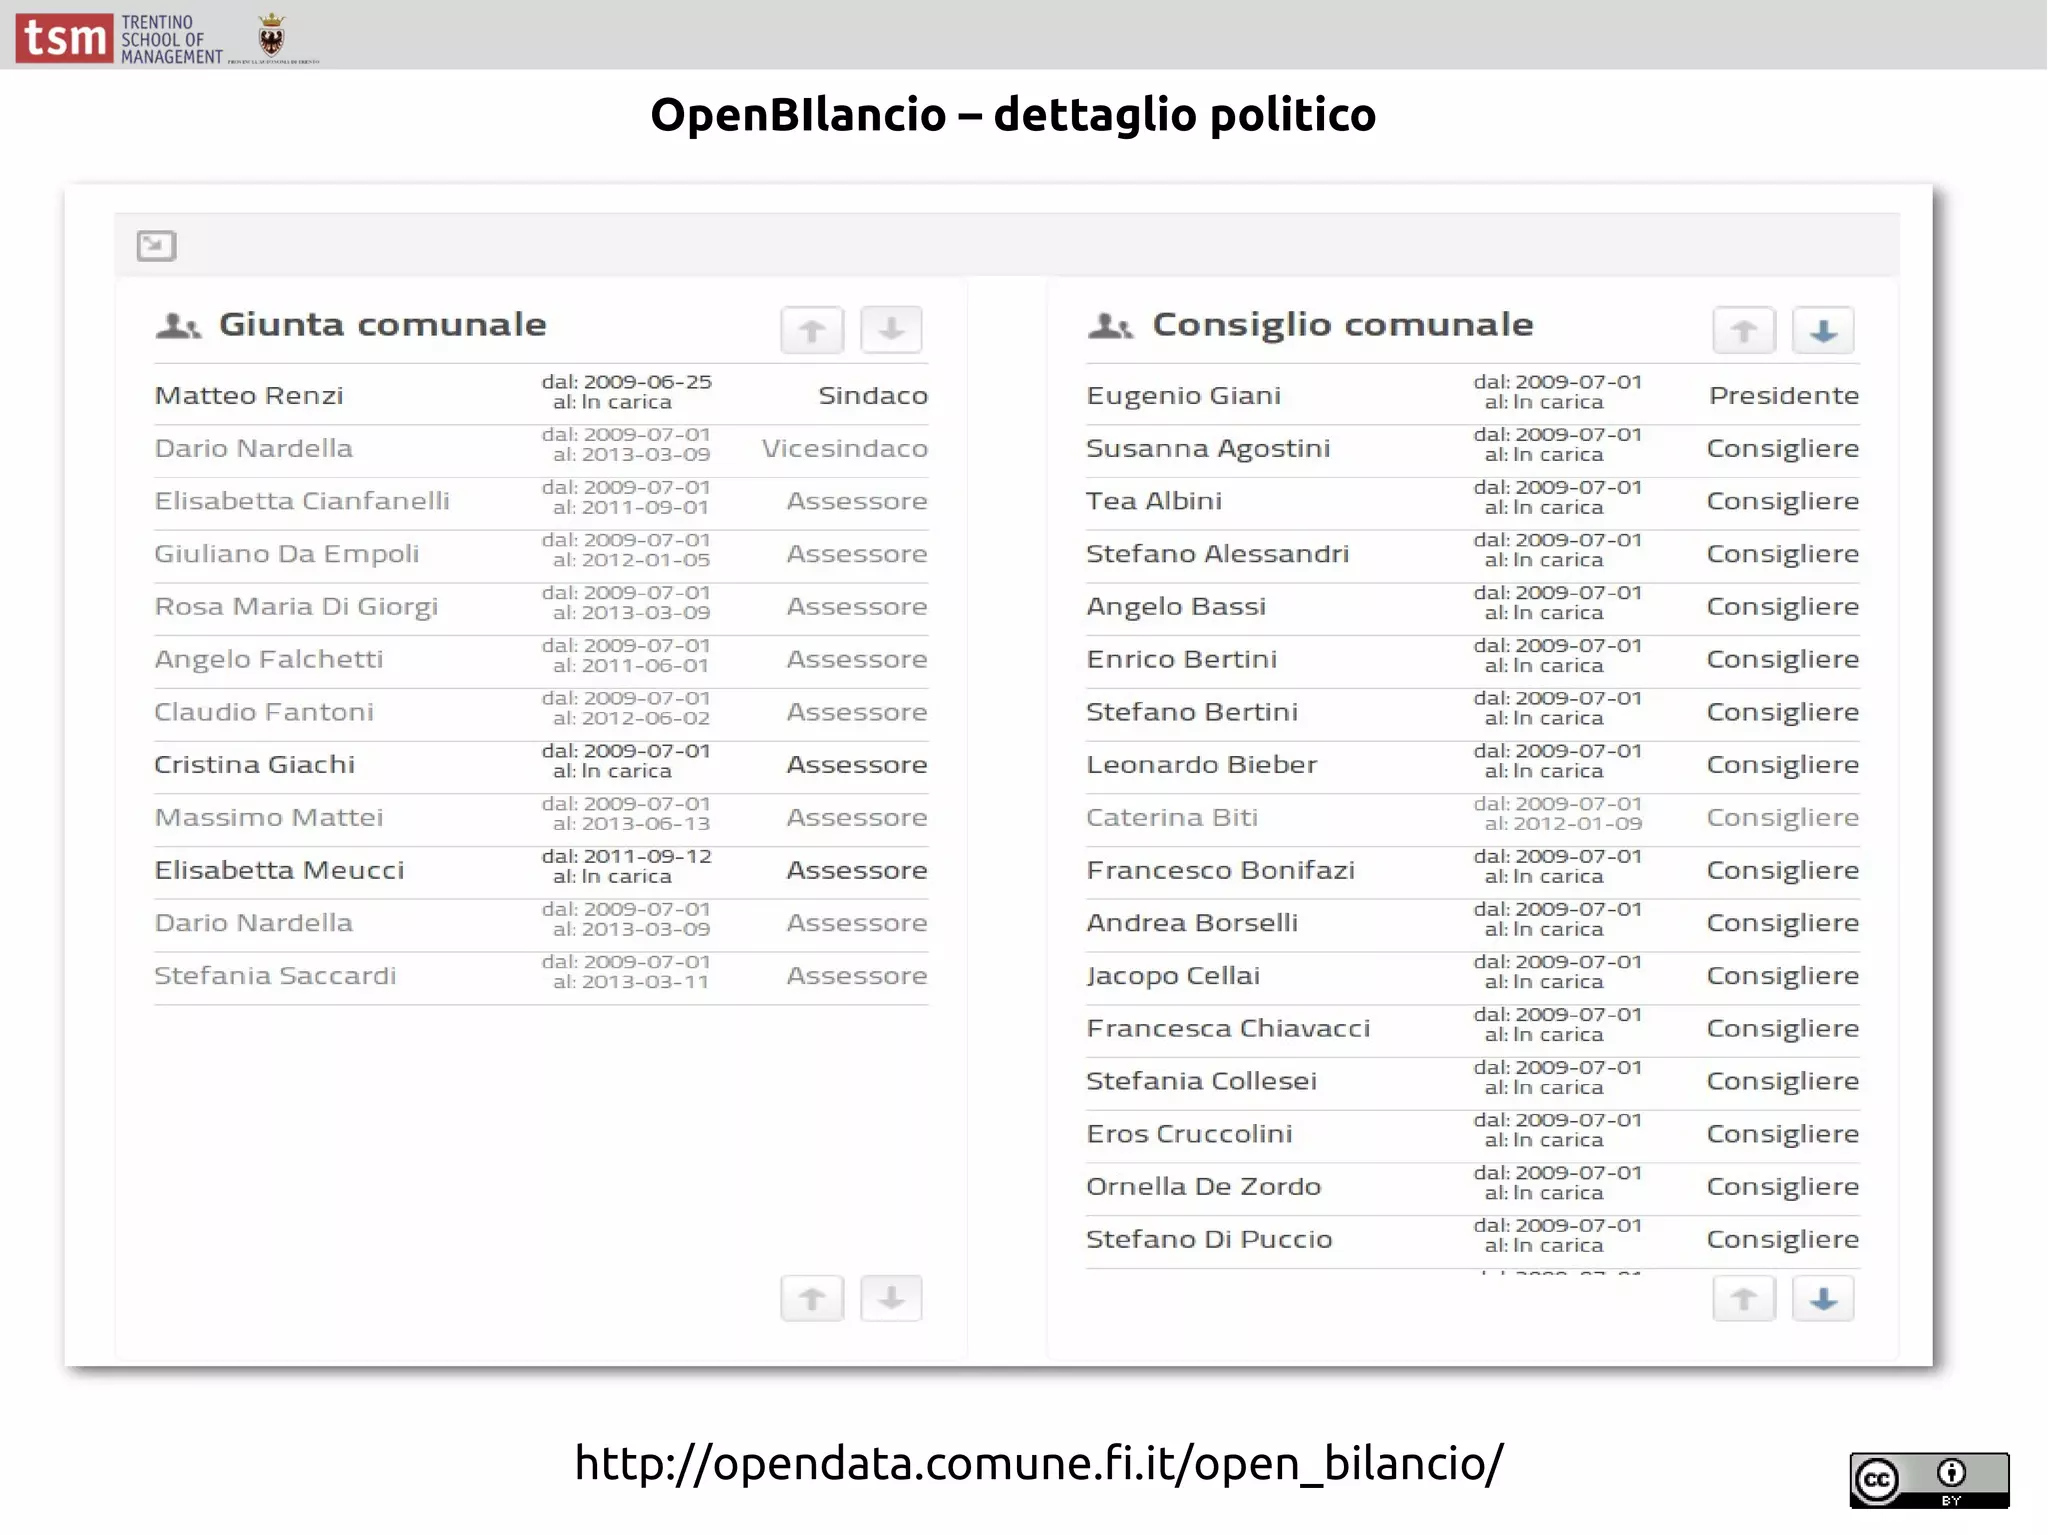Click the Giunta comunale heading
Screen dimensions: 2048x1535
pyautogui.click(x=382, y=325)
